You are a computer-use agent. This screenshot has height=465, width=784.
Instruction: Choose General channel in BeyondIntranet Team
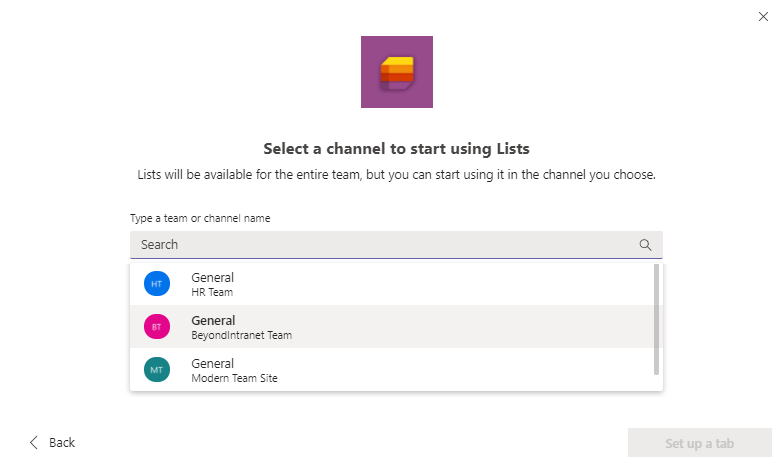213,320
